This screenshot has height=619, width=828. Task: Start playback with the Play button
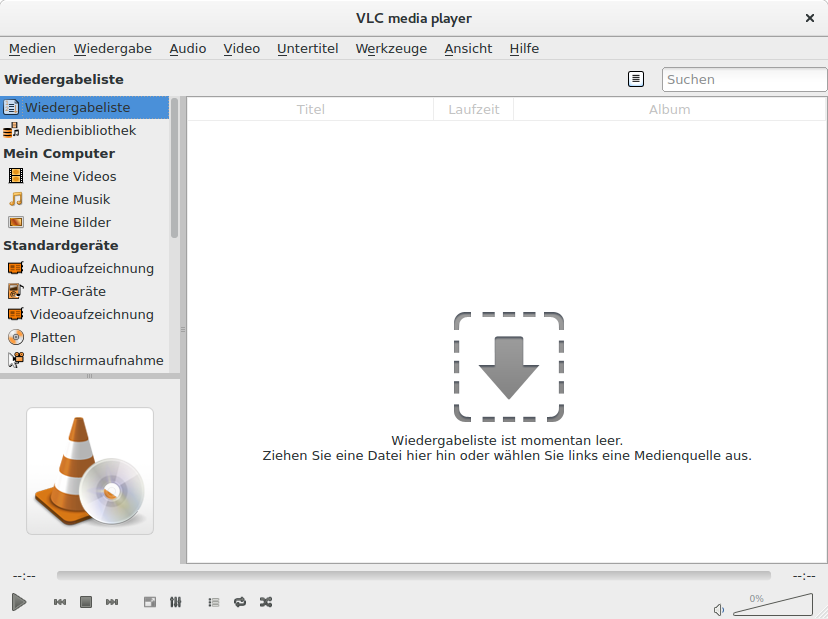(19, 602)
